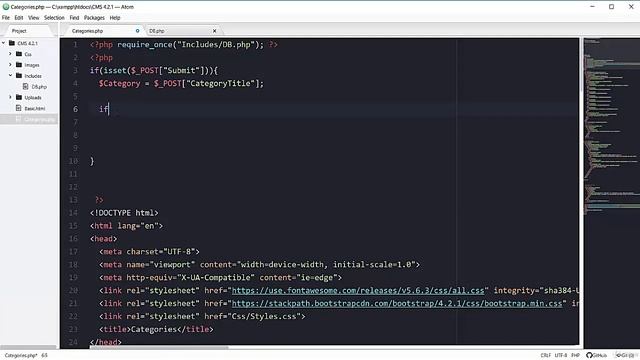
Task: Minimize the Atom window
Action: click(x=592, y=7)
